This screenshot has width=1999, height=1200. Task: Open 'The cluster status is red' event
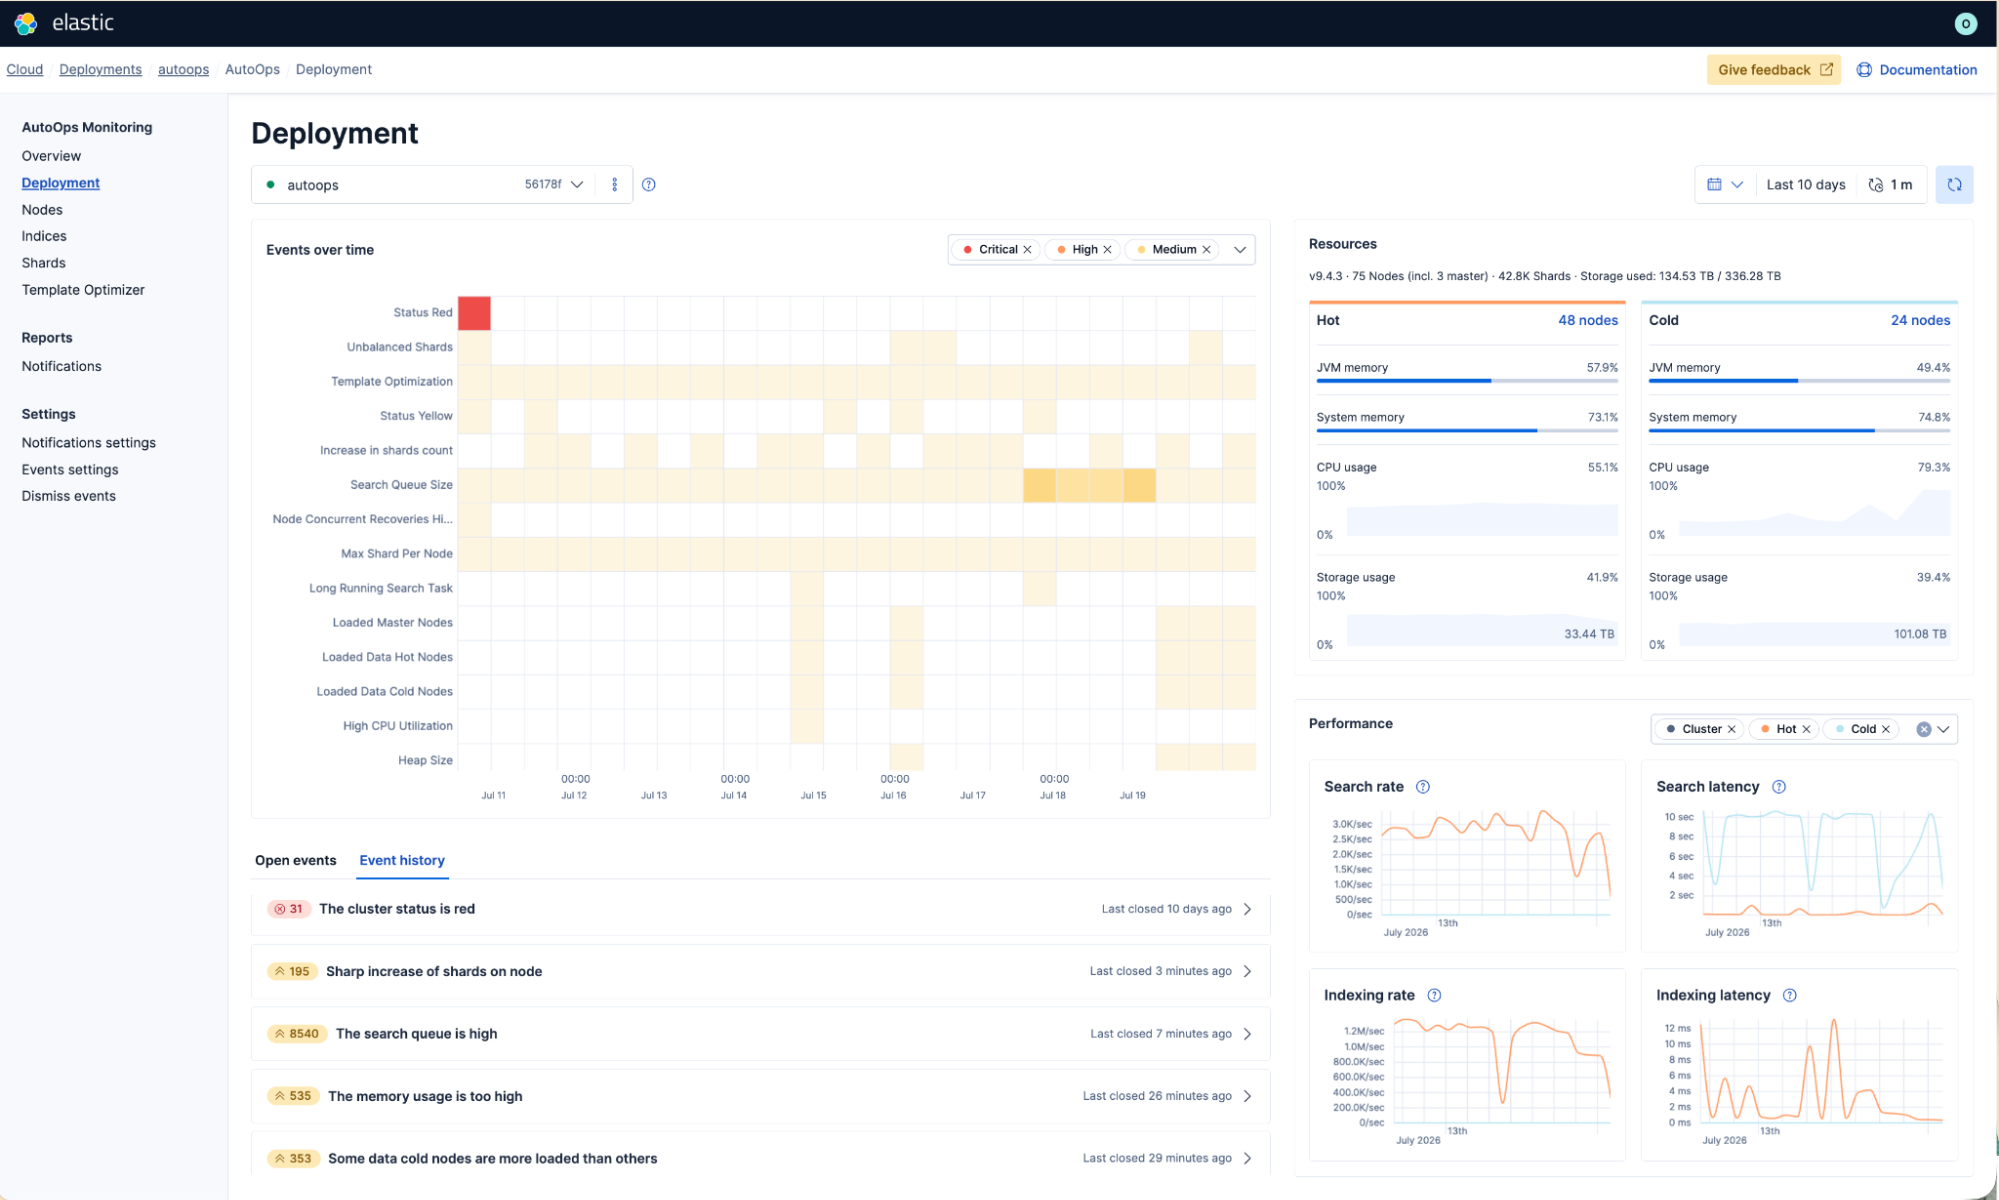pyautogui.click(x=761, y=909)
